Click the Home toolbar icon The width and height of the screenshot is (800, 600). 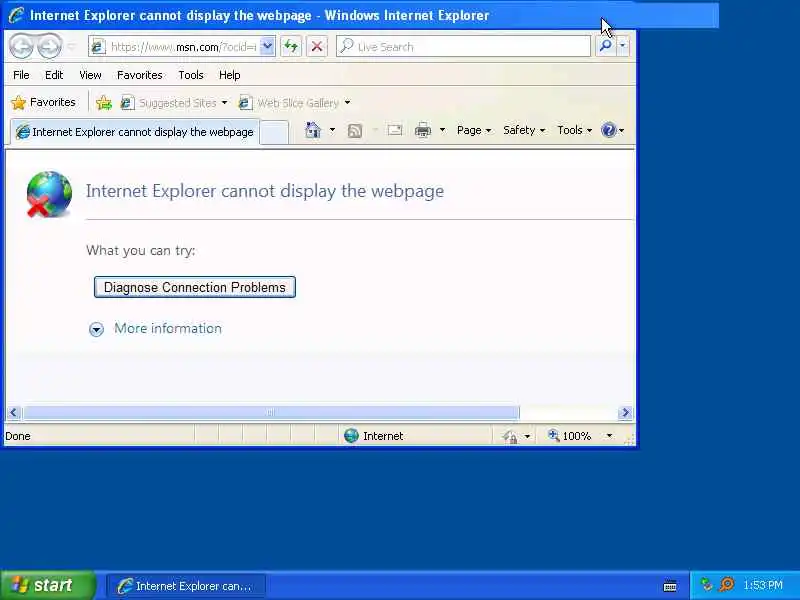(313, 130)
